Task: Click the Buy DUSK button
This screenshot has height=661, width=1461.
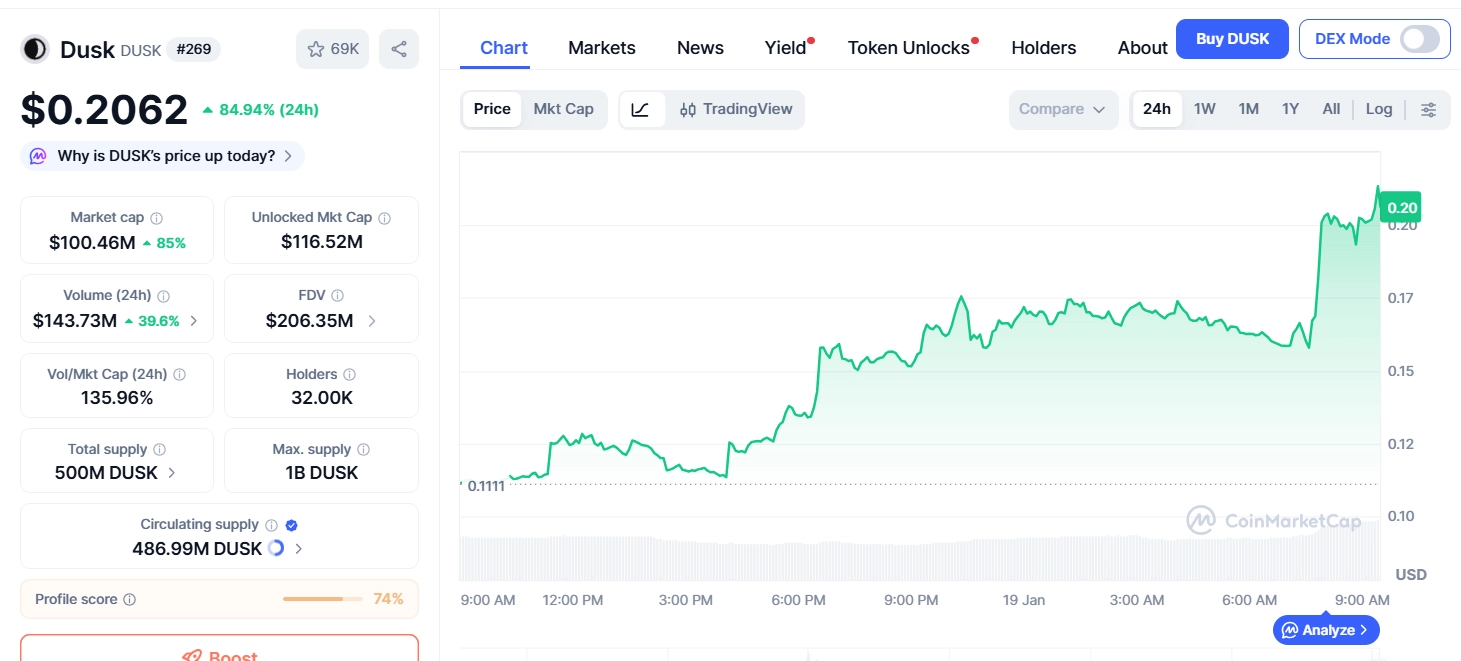Action: [x=1232, y=38]
